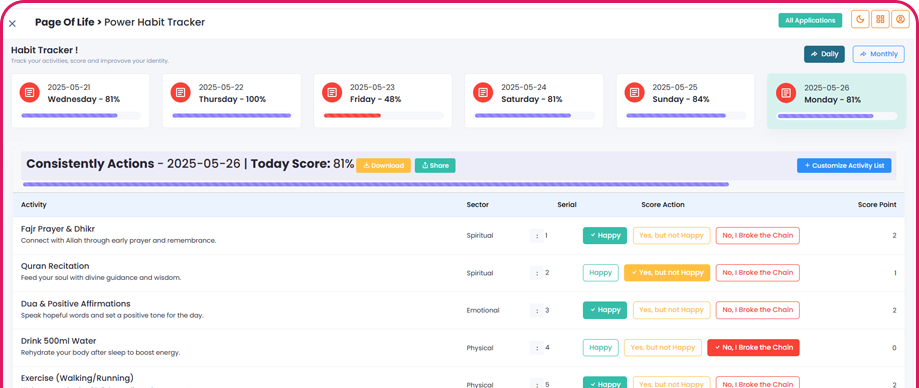Select the Daily view tab
The image size is (919, 388).
[x=824, y=54]
